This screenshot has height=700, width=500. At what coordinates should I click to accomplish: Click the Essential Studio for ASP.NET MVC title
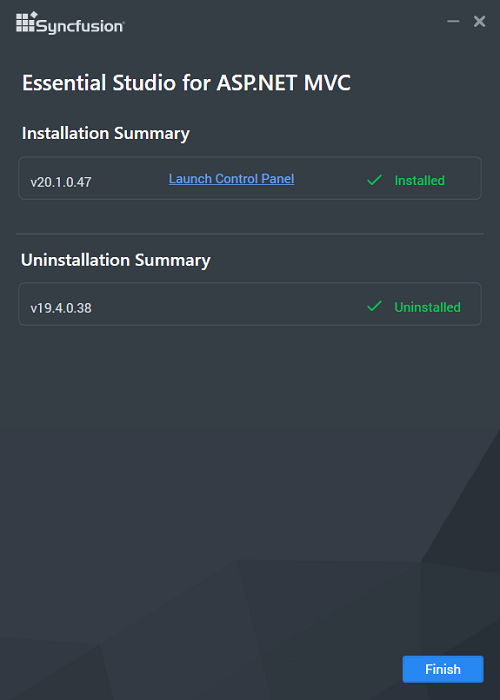click(186, 83)
